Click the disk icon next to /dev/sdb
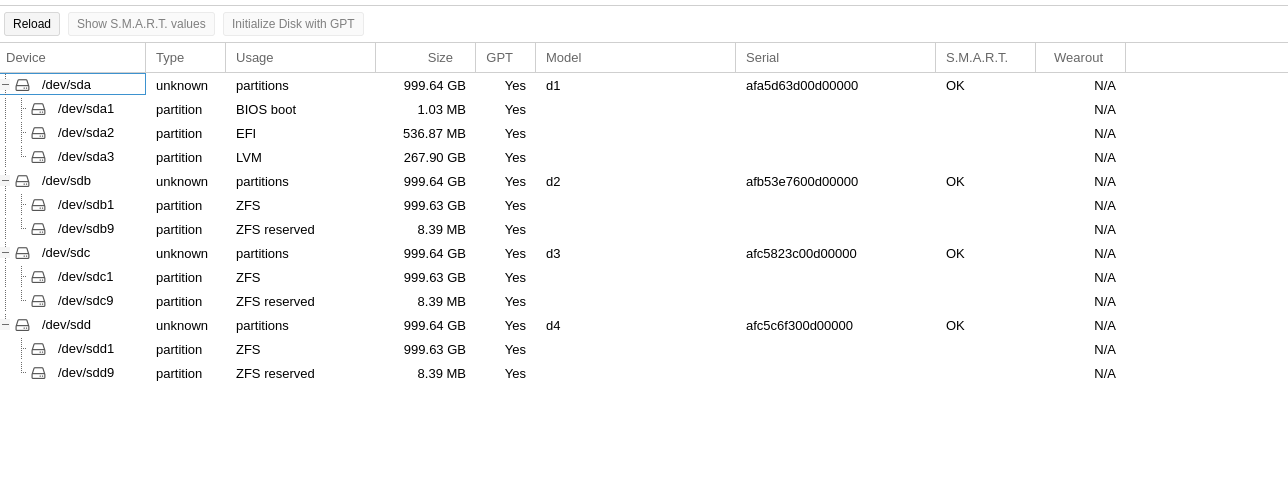This screenshot has width=1288, height=491. [22, 182]
